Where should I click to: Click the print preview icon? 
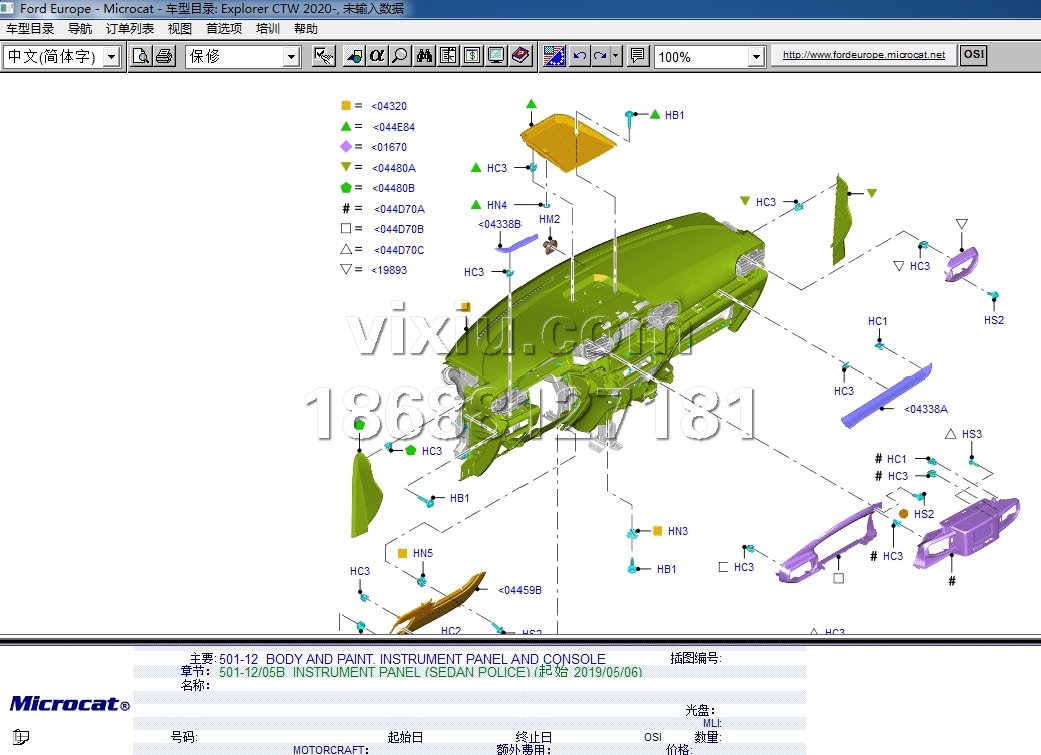pyautogui.click(x=142, y=57)
